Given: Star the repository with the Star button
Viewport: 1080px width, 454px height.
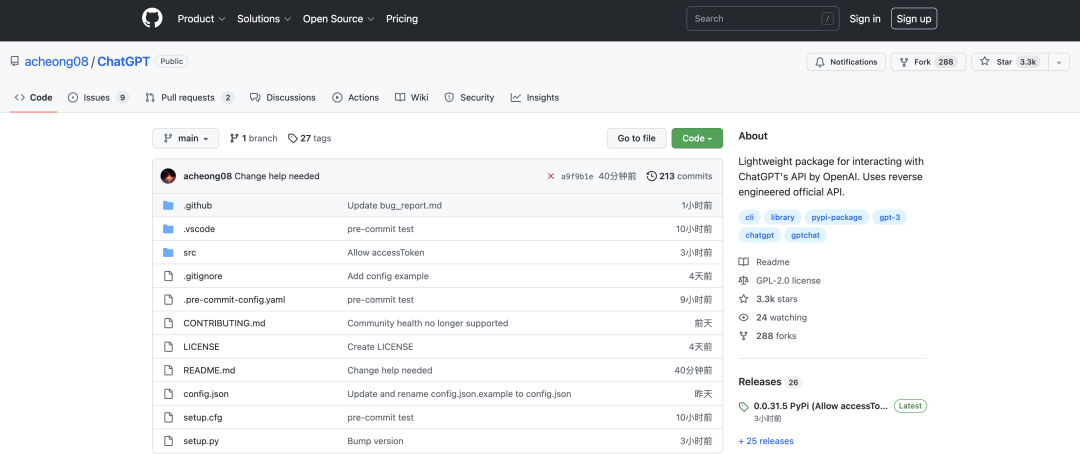Looking at the screenshot, I should 1009,62.
